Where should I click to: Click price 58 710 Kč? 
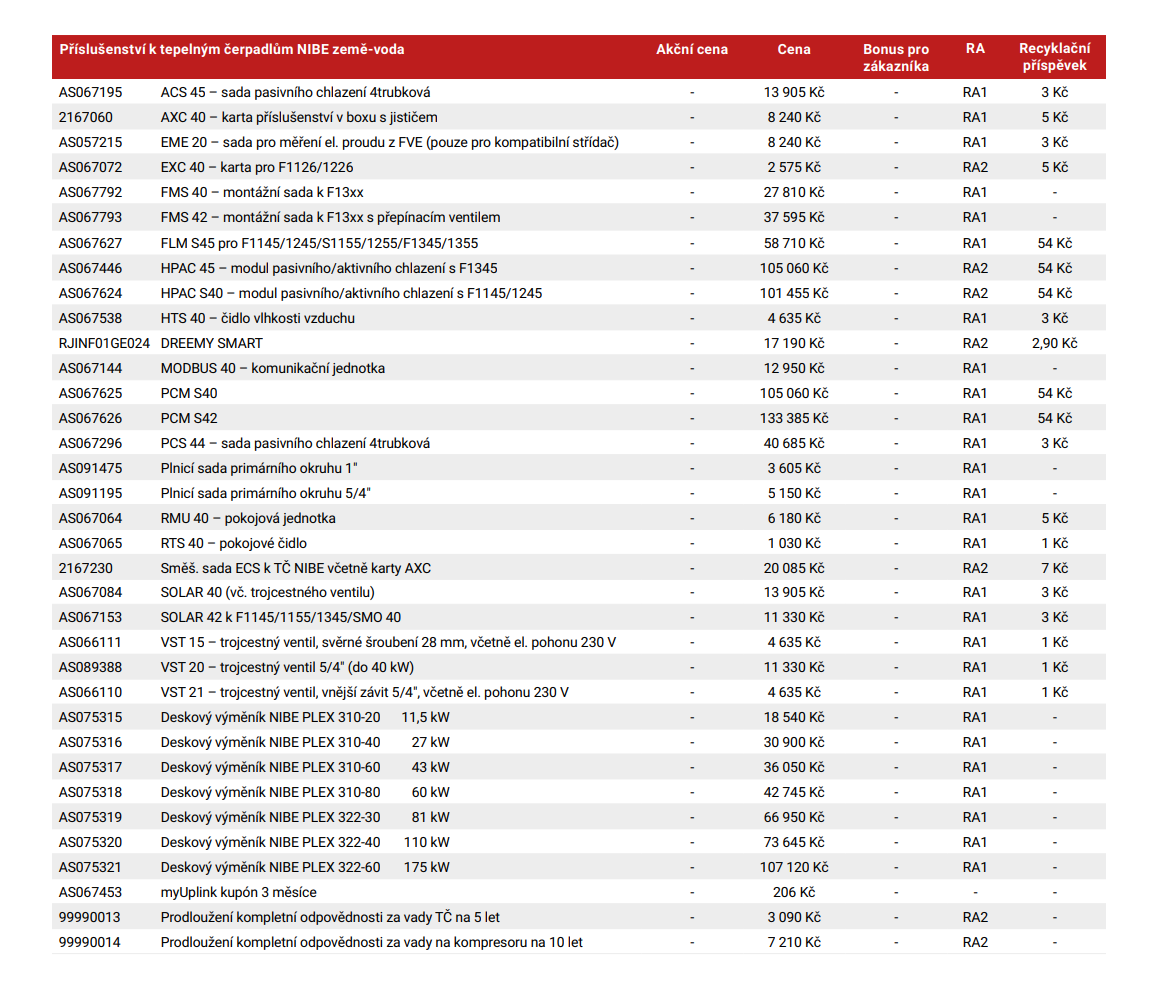coord(794,243)
